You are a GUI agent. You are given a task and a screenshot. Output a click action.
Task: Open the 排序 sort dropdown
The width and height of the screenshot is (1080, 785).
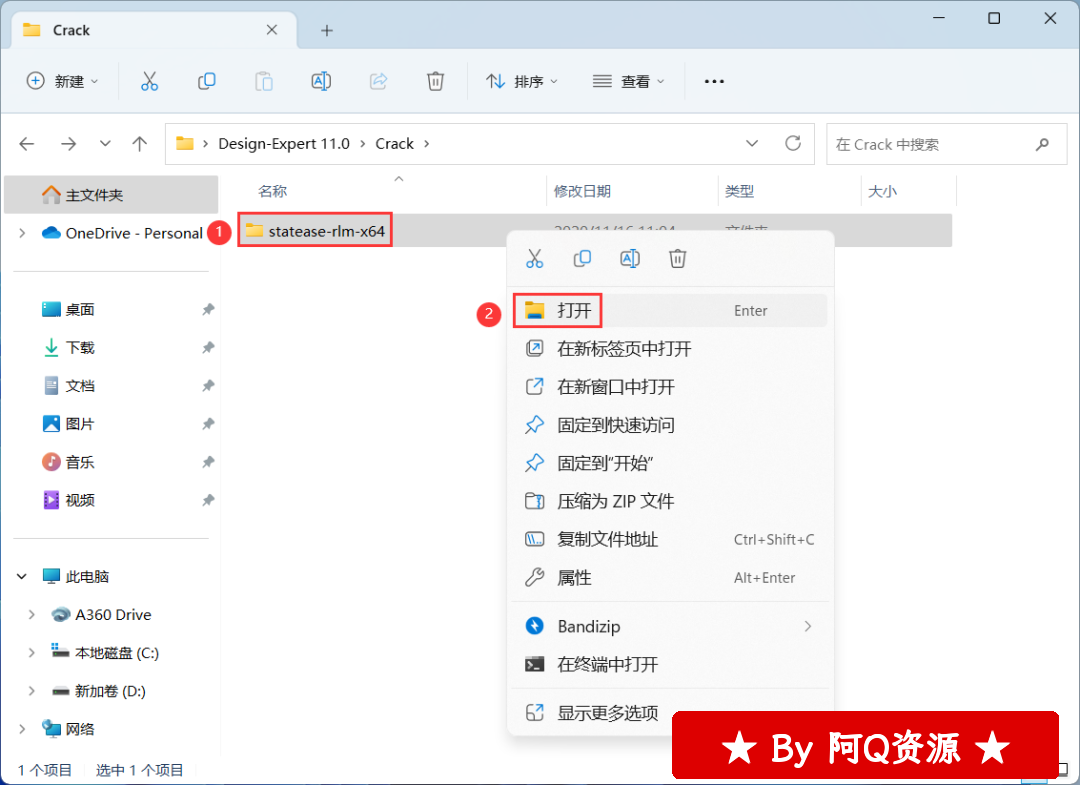(522, 81)
